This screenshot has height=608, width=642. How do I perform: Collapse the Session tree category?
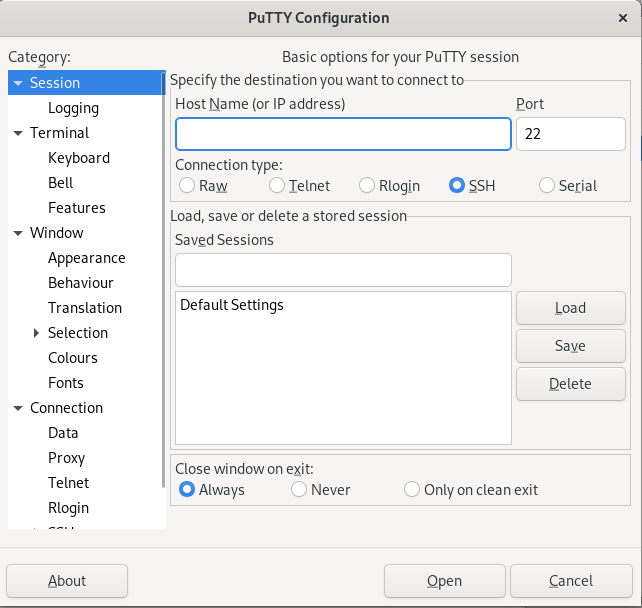click(x=18, y=83)
